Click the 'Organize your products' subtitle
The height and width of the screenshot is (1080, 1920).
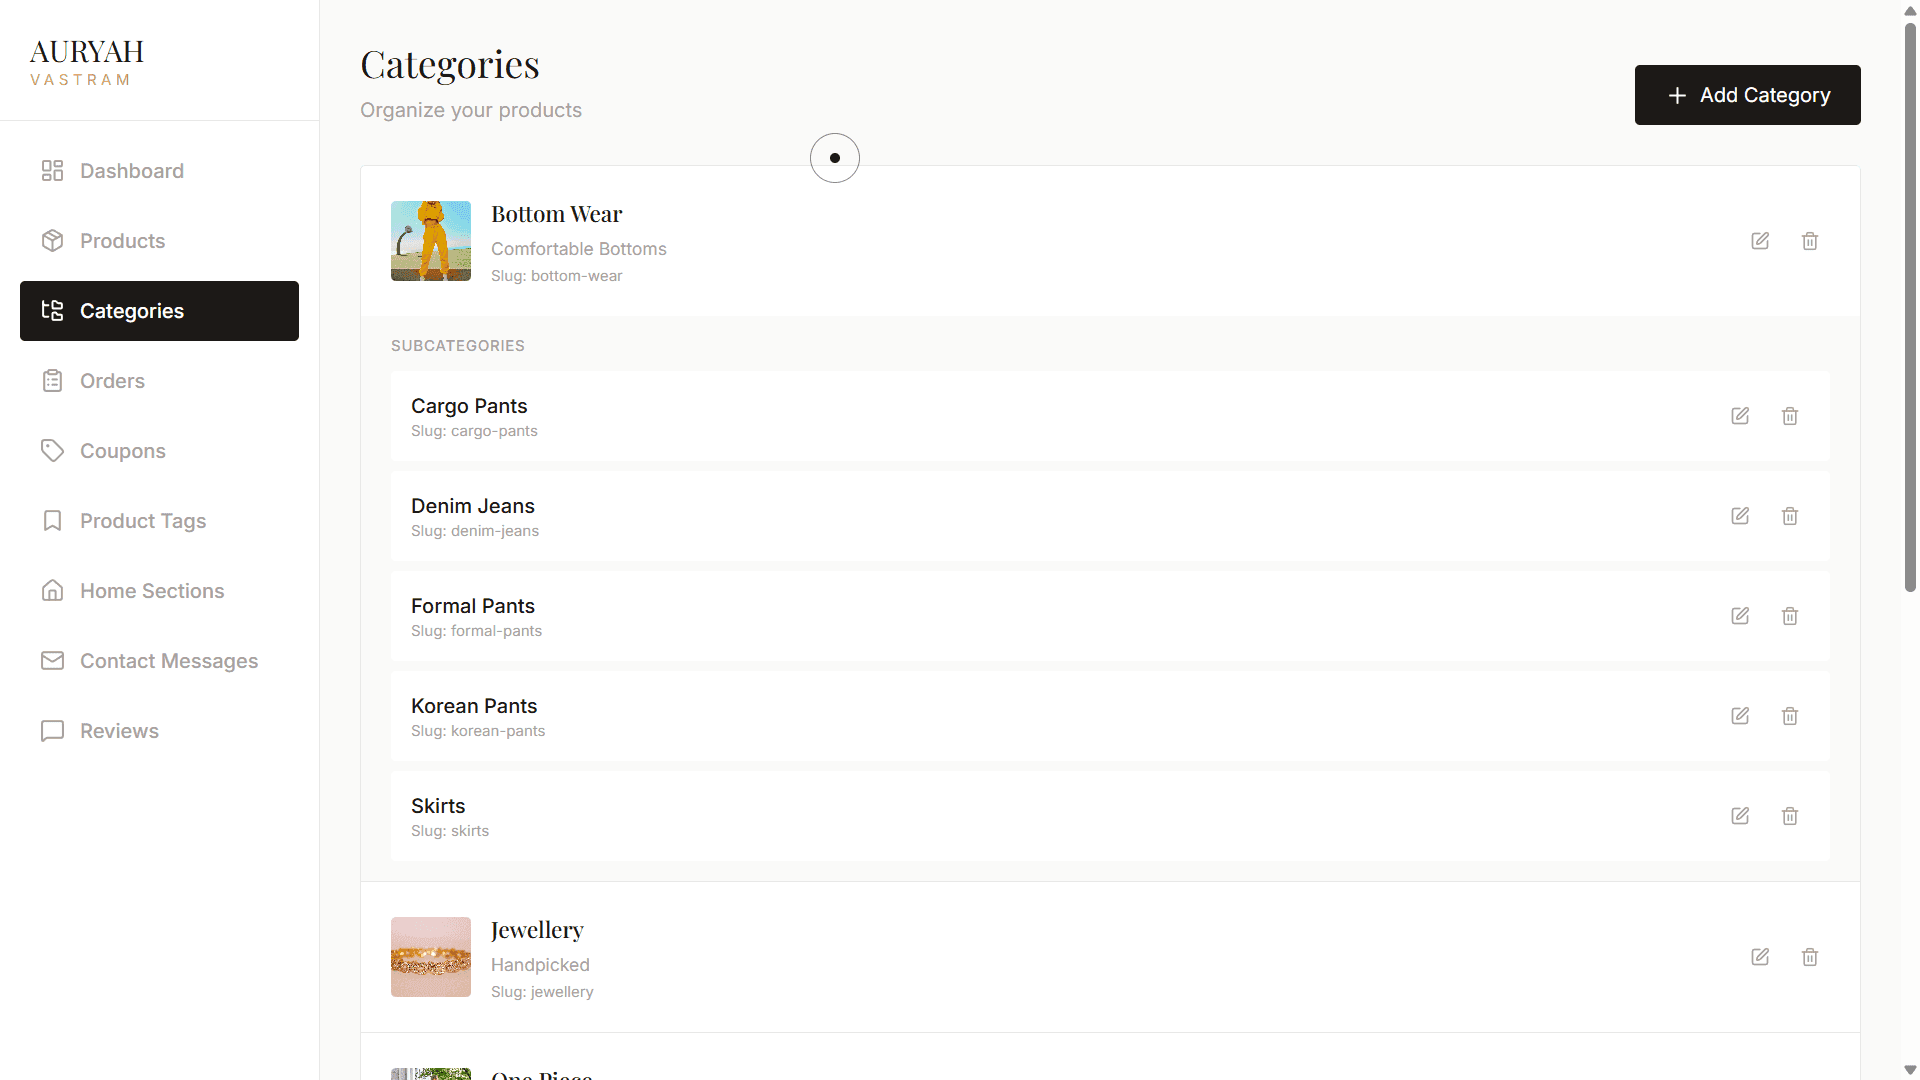(x=471, y=110)
